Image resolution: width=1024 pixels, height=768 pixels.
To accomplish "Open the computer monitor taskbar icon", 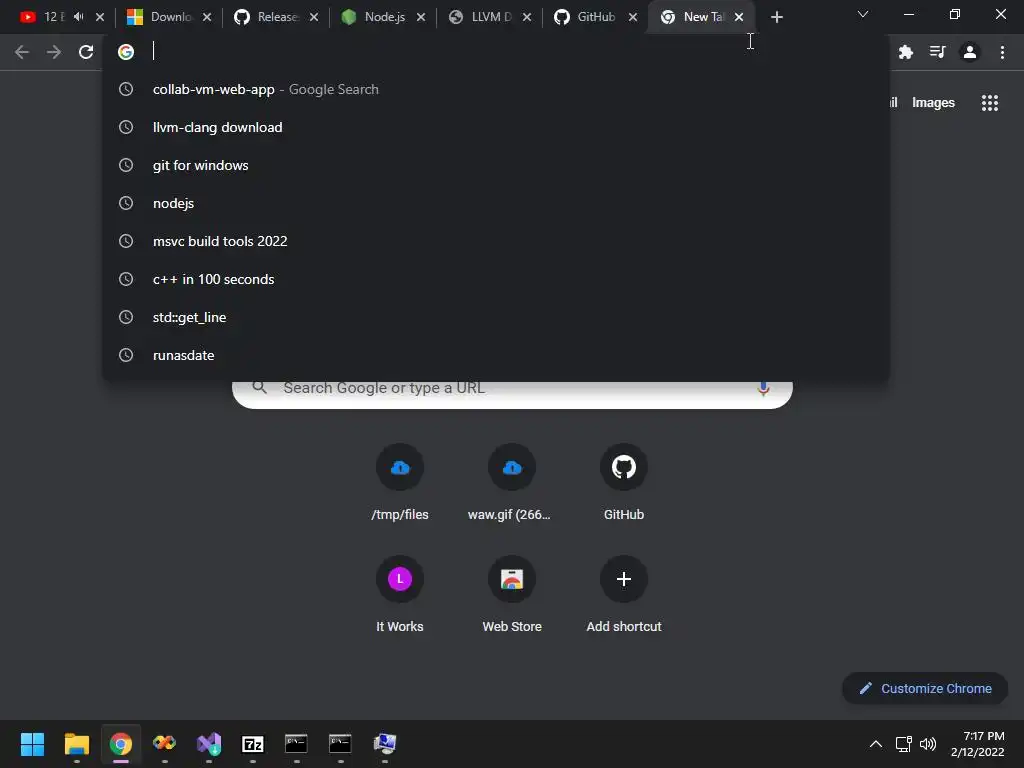I will click(385, 744).
